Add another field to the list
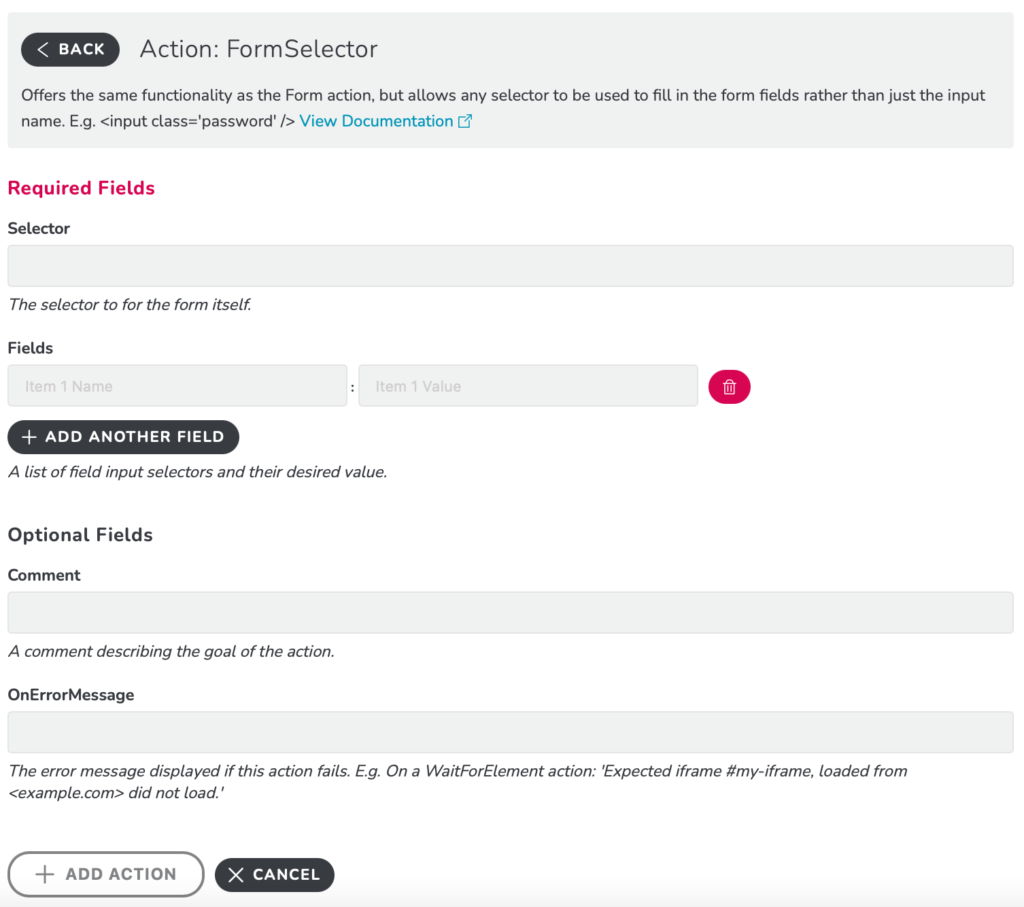Image resolution: width=1024 pixels, height=907 pixels. (123, 437)
